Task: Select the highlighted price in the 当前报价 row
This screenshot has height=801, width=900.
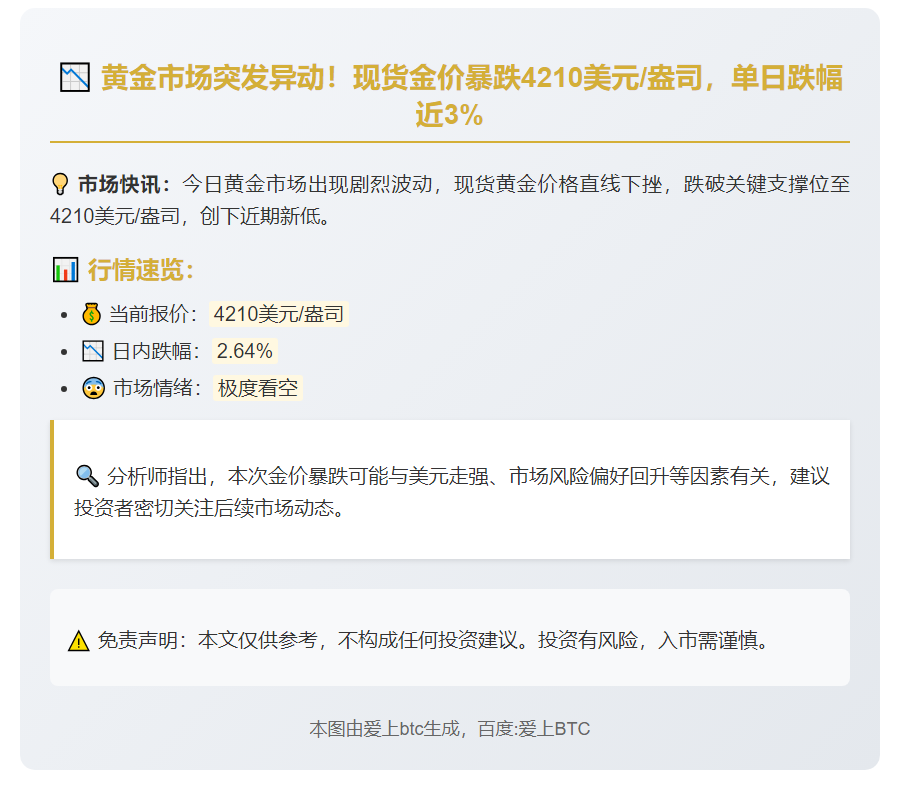Action: click(x=279, y=315)
